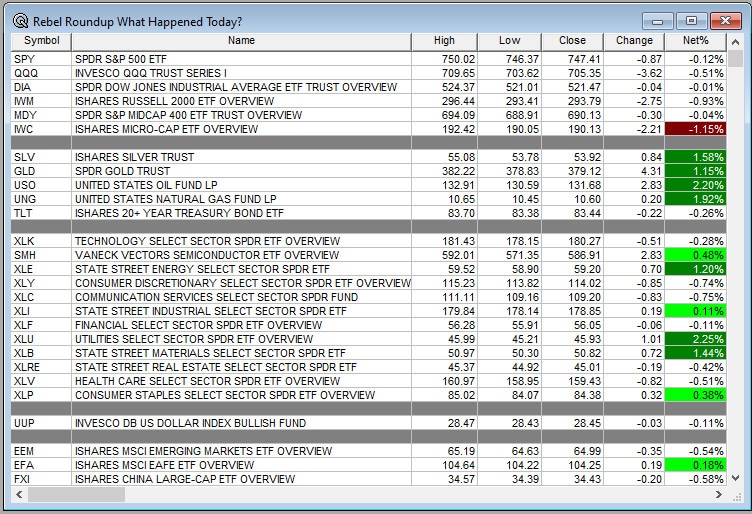Click the XLP close value 84.38
Screen dimensions: 752x514
coord(572,395)
